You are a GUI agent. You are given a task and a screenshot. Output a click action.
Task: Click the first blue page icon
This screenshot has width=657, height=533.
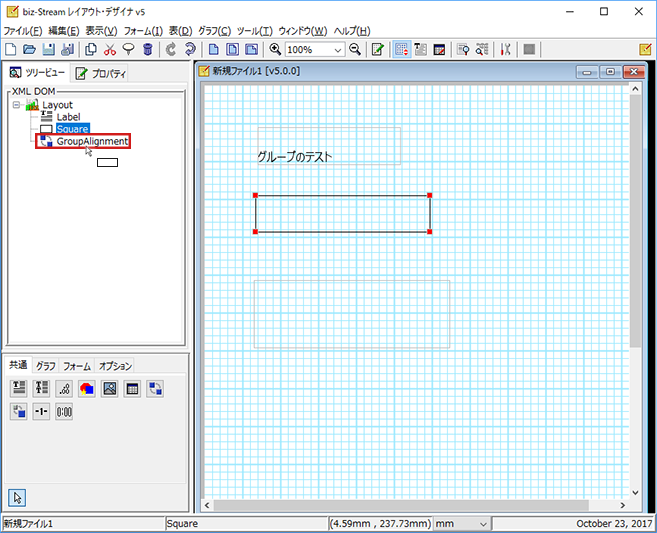214,49
